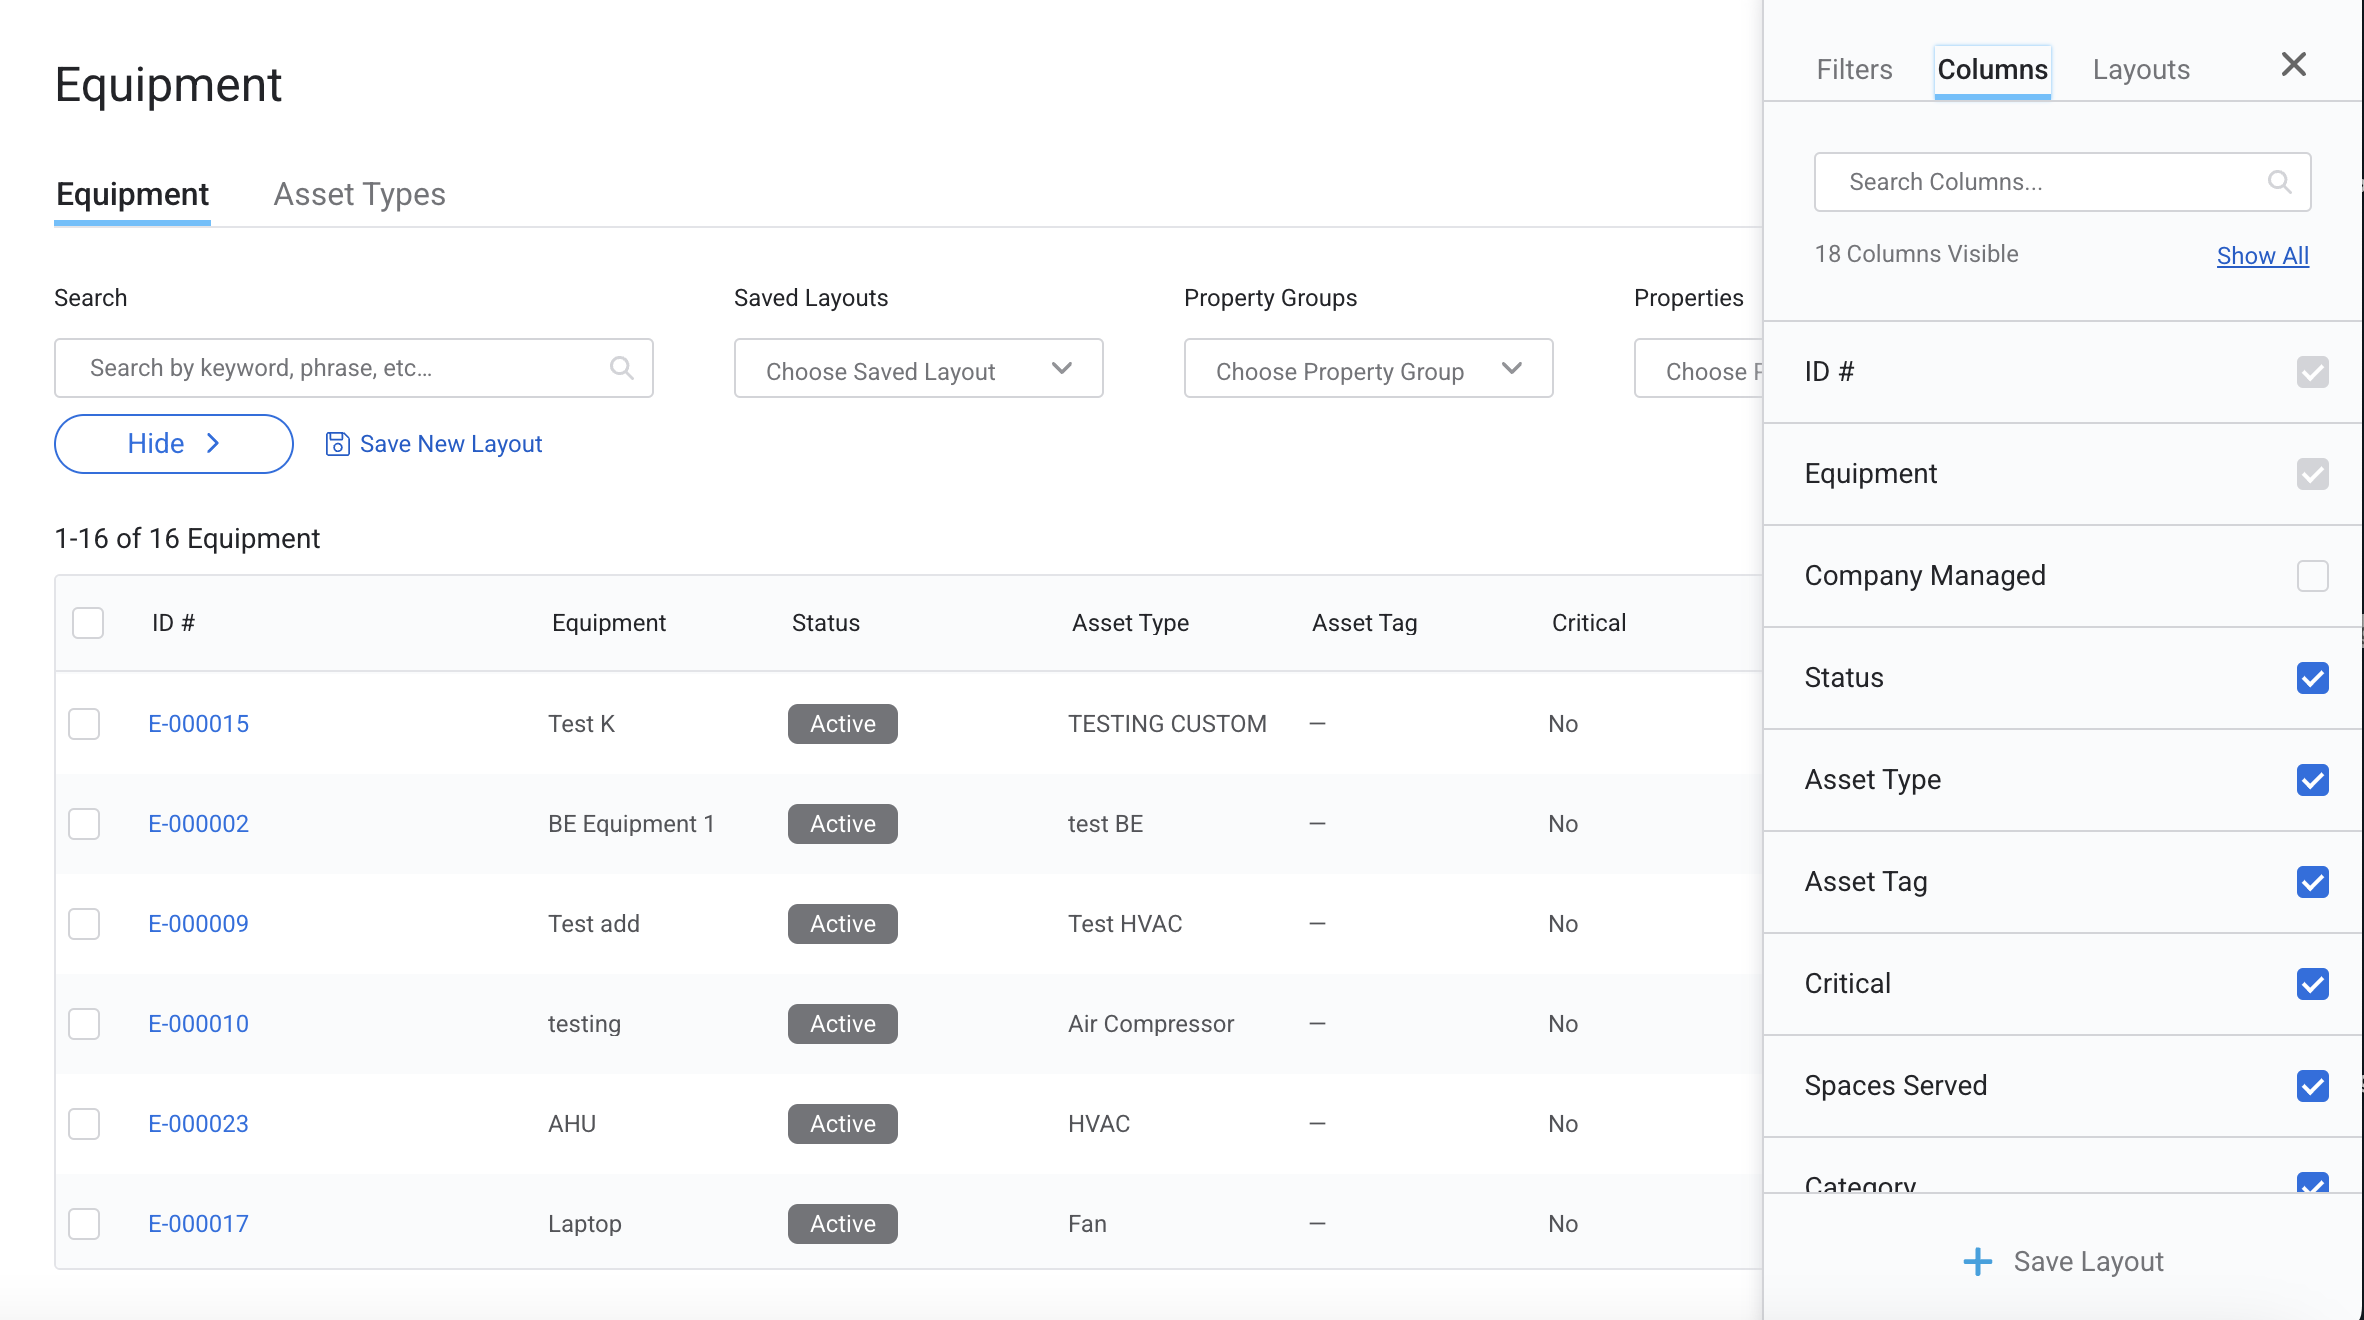
Task: Click the chevron arrow on Hide button
Action: 213,444
